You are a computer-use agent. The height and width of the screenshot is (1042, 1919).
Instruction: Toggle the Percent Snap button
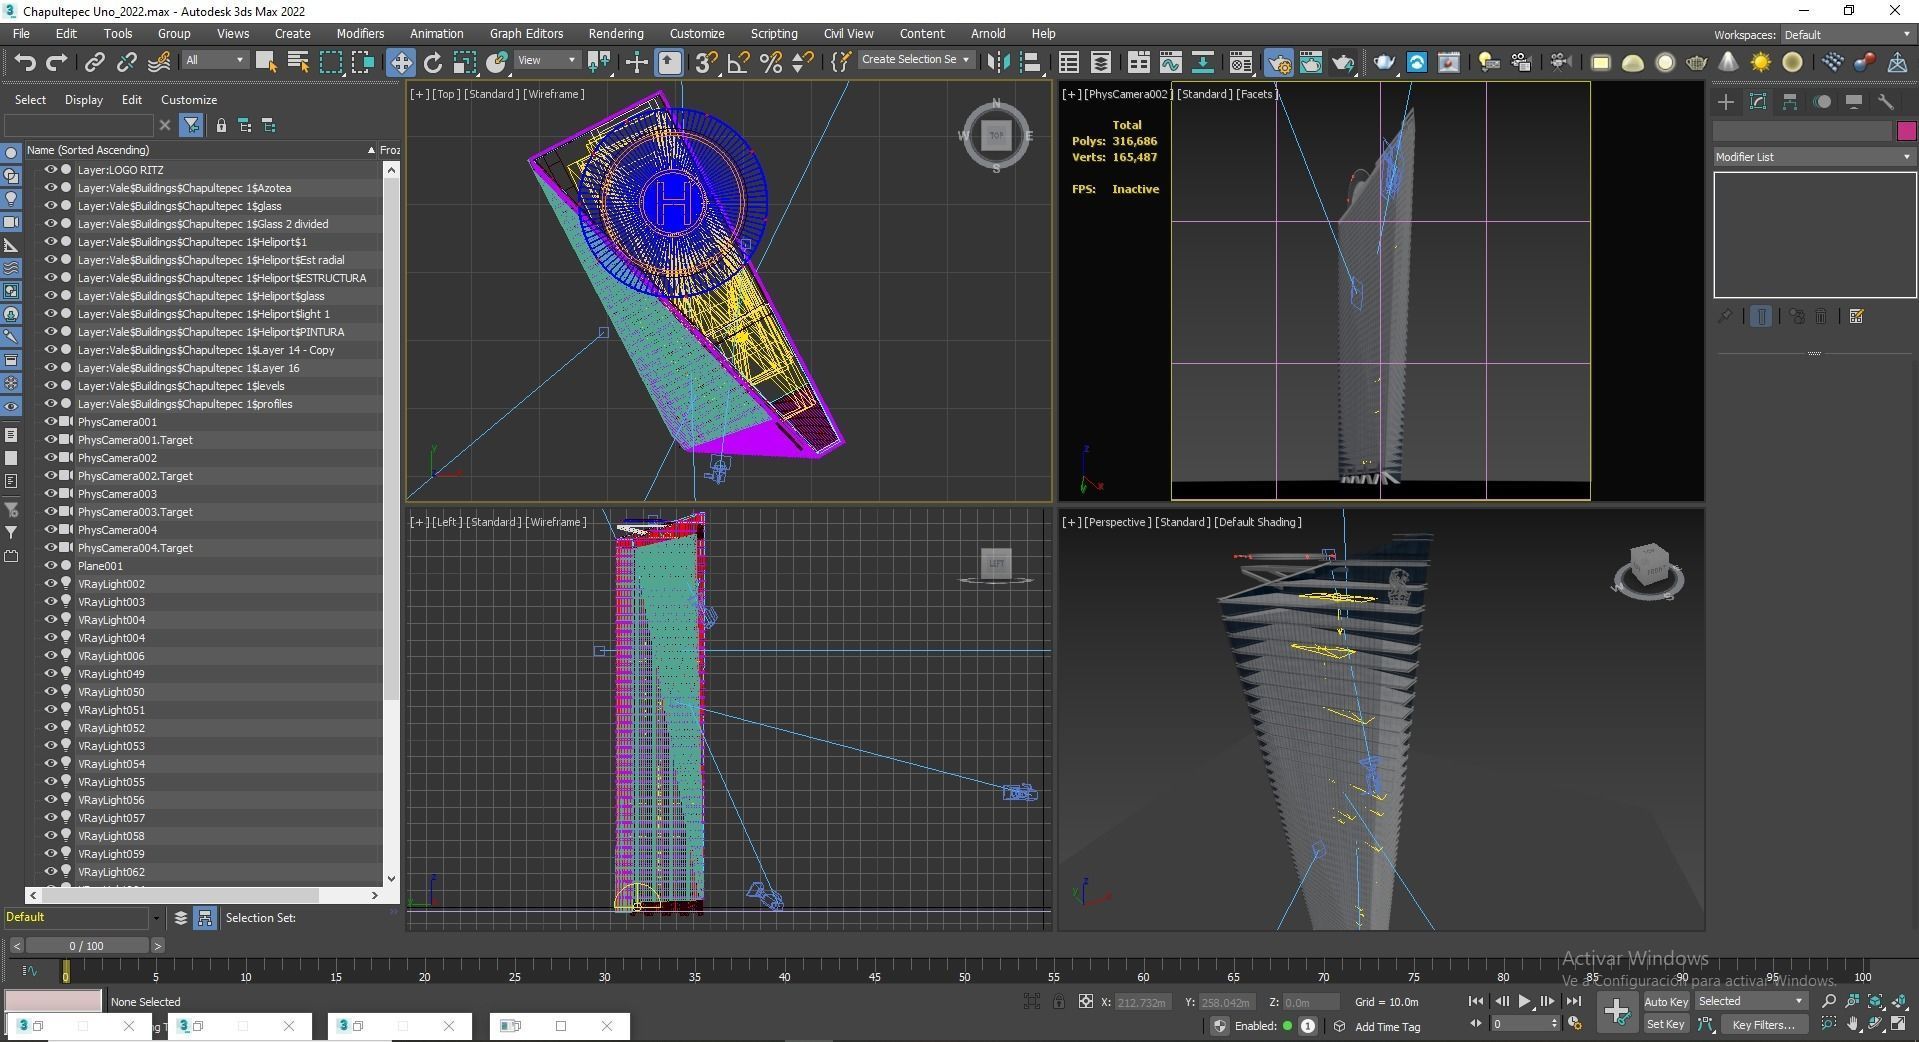(x=770, y=62)
